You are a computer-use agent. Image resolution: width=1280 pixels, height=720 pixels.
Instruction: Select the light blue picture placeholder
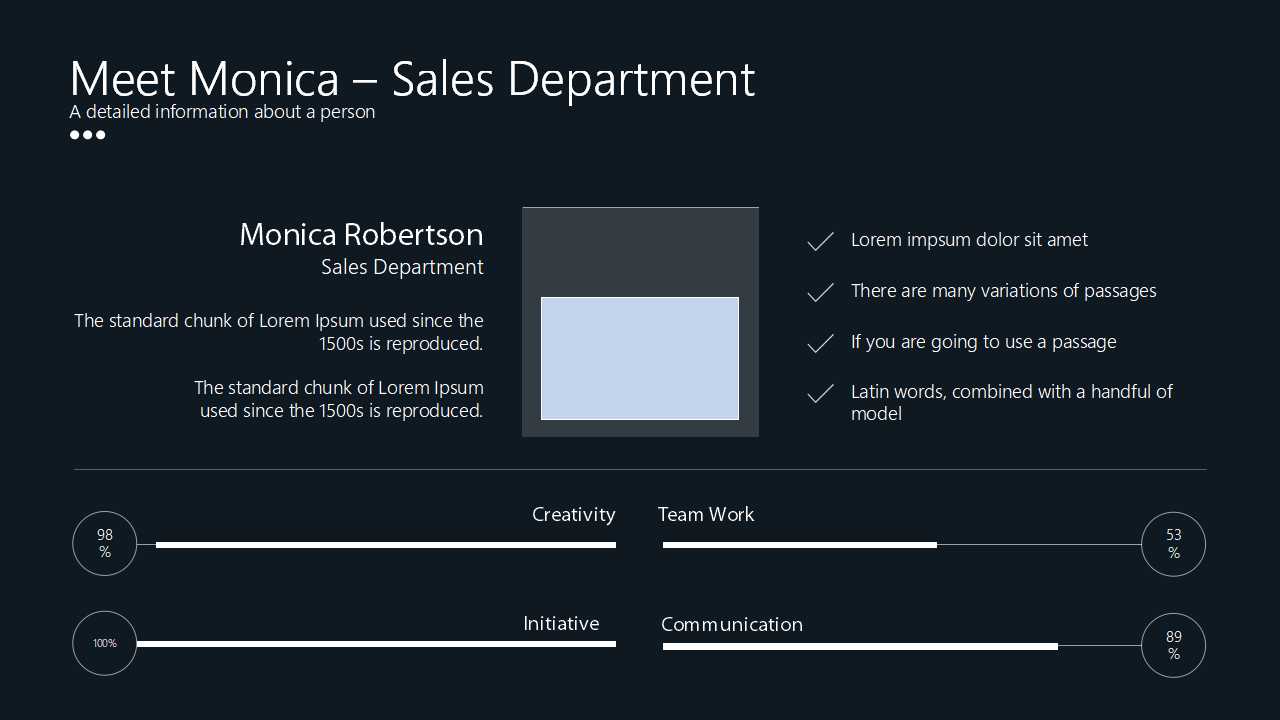tap(640, 358)
